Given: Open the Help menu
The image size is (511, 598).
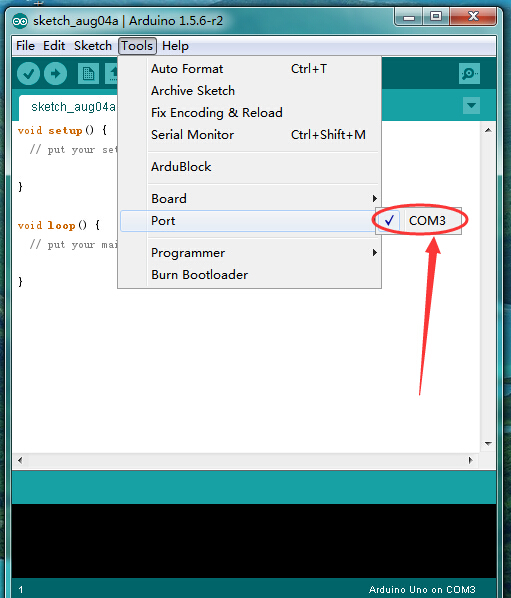Looking at the screenshot, I should [x=175, y=46].
